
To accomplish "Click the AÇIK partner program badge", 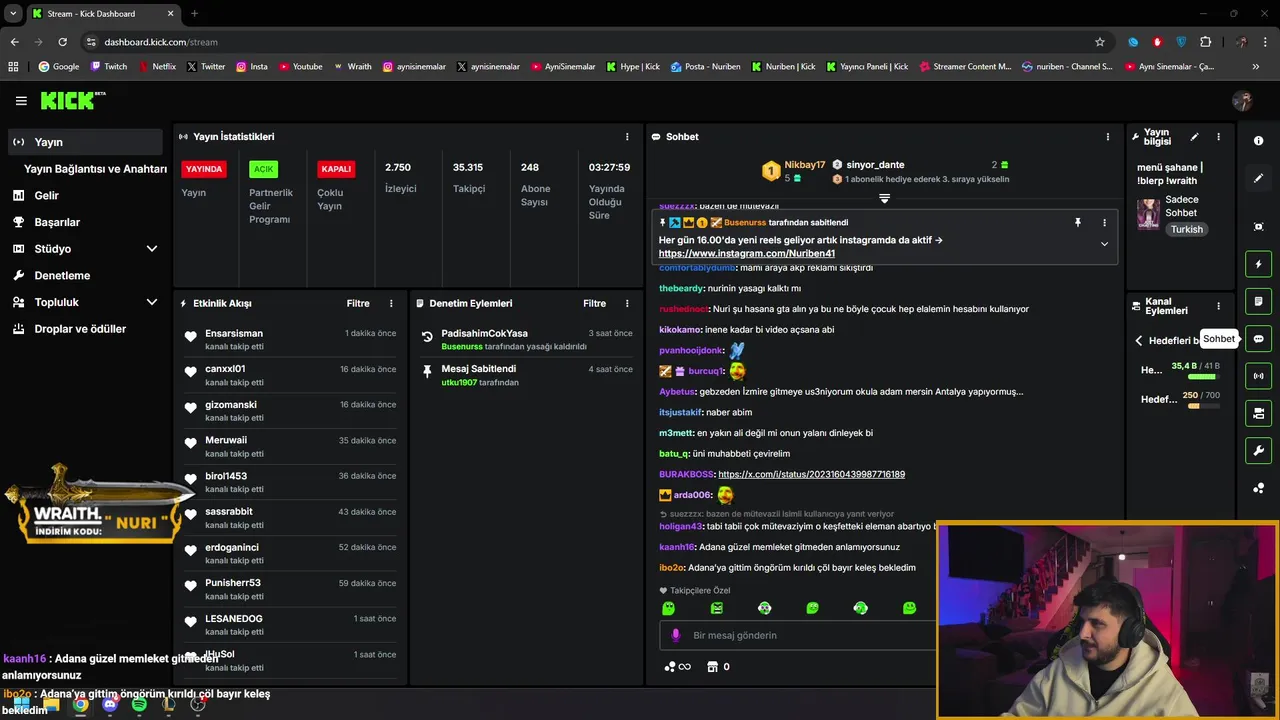I will coord(263,169).
